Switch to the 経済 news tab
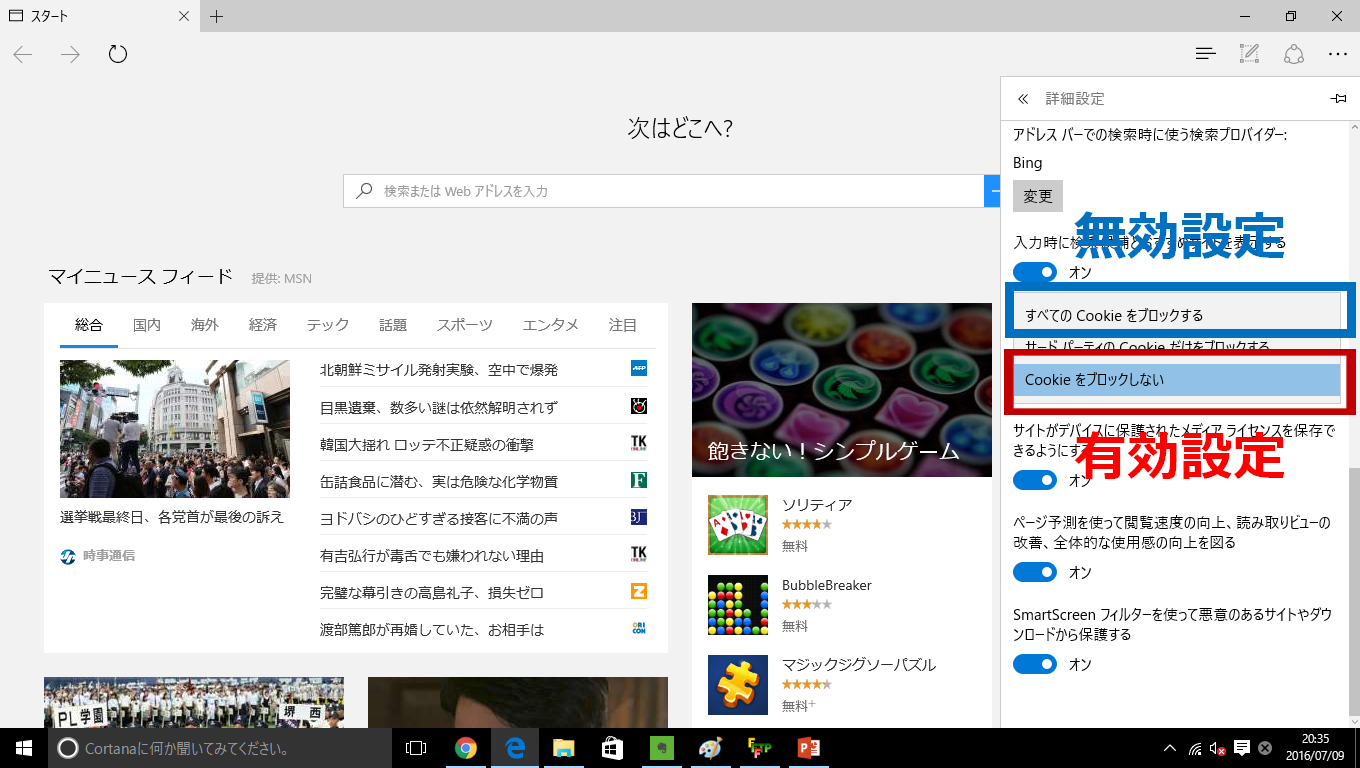 (x=263, y=325)
